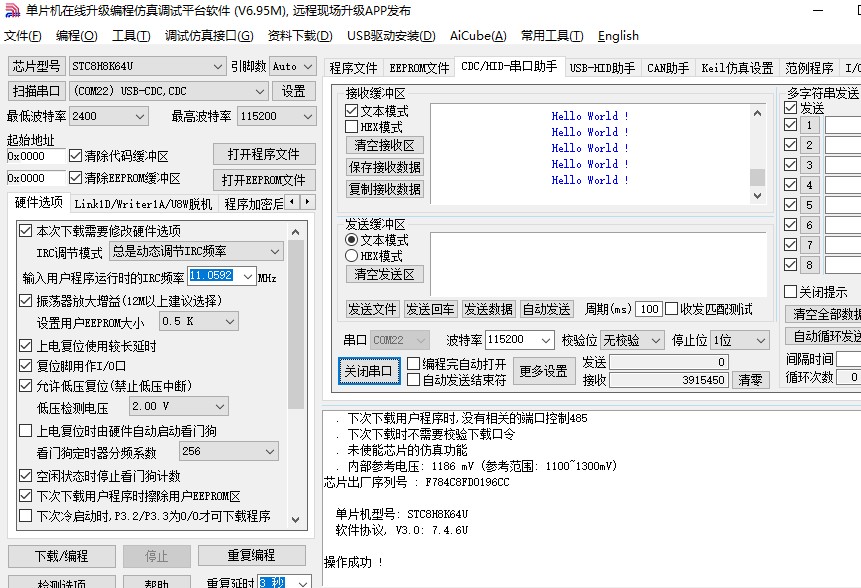
Task: Enable 上电复位时由硬件自动启动看门狗
Action: (25, 430)
